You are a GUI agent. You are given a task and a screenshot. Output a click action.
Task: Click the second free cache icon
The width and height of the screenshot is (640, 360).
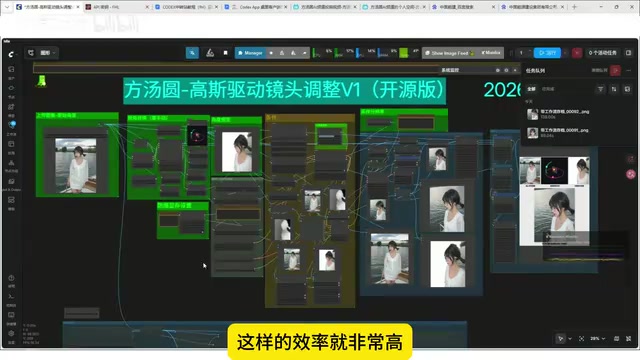[x=293, y=53]
